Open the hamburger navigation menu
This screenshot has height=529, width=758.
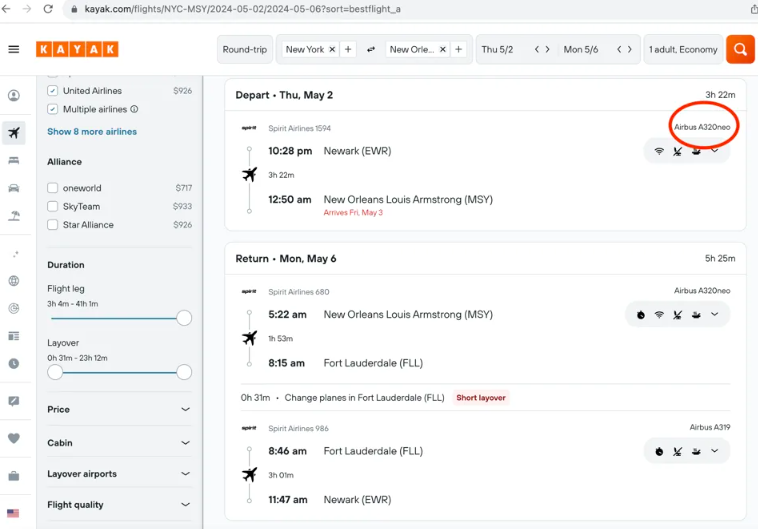click(14, 49)
